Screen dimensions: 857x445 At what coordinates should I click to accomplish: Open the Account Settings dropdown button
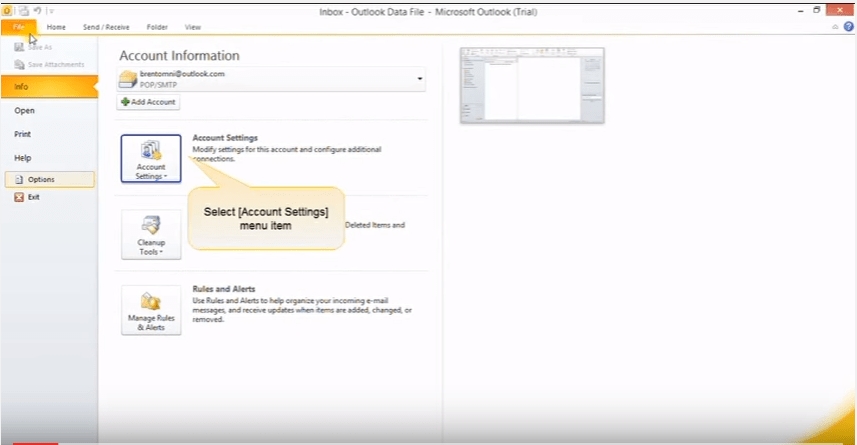coord(151,159)
